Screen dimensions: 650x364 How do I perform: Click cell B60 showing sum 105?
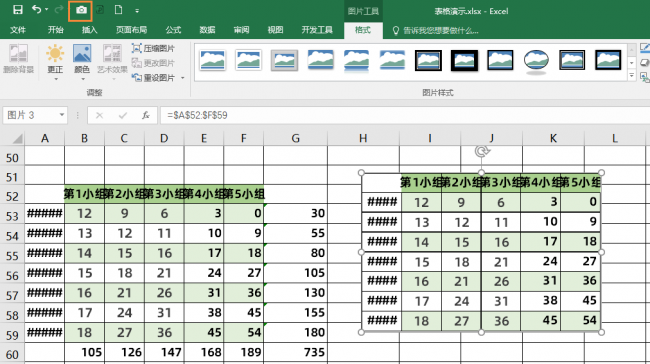coord(84,352)
